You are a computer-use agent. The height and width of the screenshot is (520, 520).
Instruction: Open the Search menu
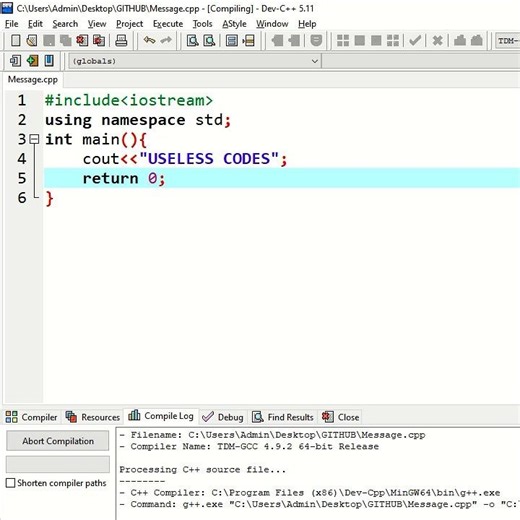[x=65, y=24]
